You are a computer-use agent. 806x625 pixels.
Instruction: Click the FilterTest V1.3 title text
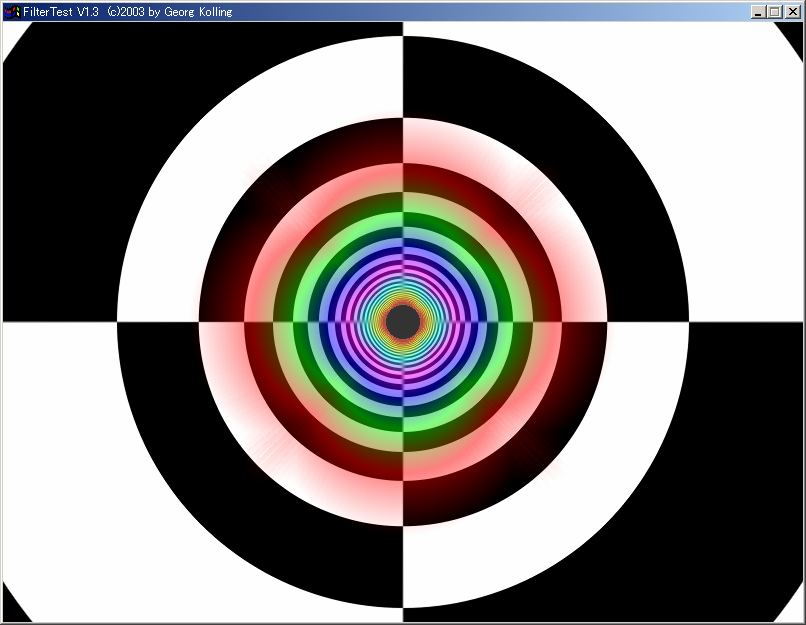coord(127,12)
